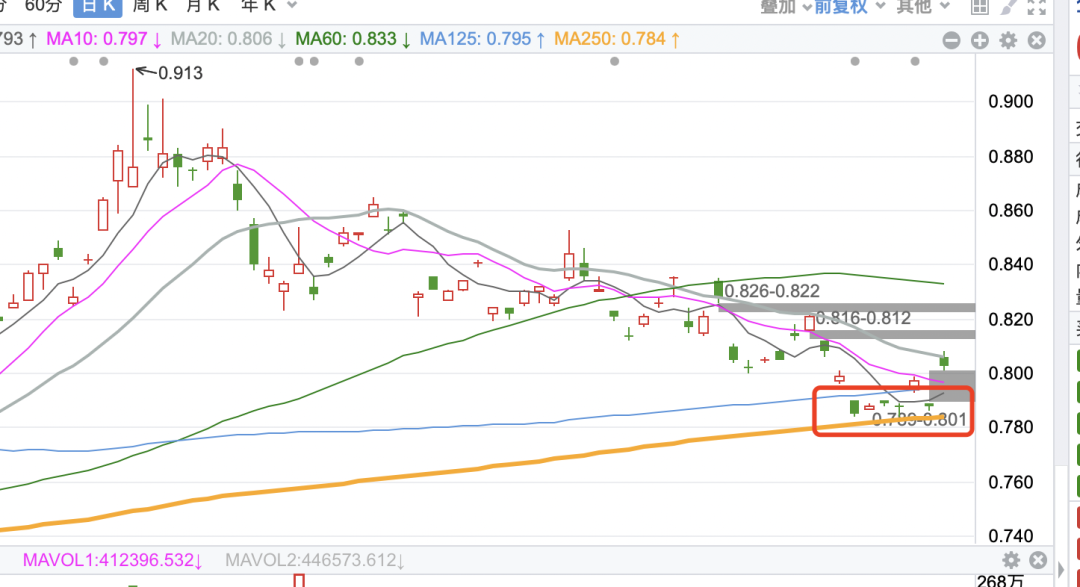Click the 0.800 price axis label
The width and height of the screenshot is (1080, 587).
point(1010,373)
